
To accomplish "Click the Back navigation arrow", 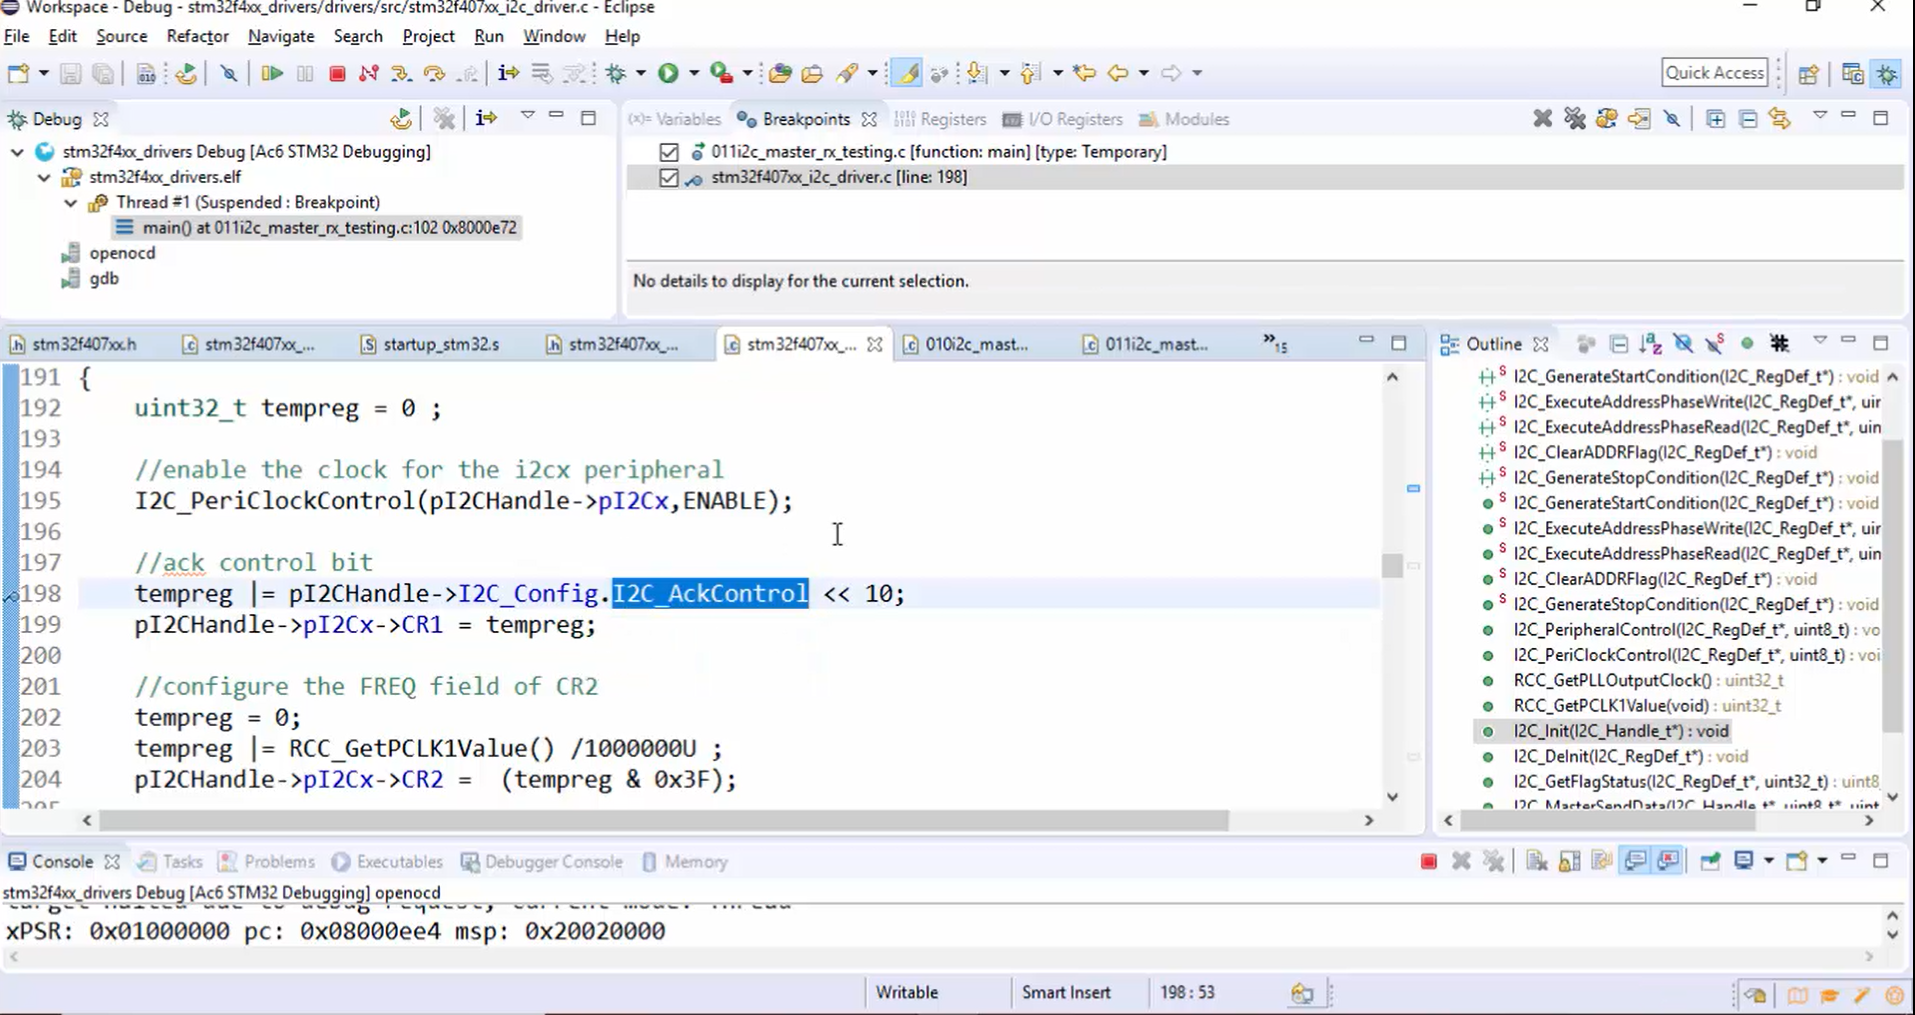I will pyautogui.click(x=1118, y=73).
